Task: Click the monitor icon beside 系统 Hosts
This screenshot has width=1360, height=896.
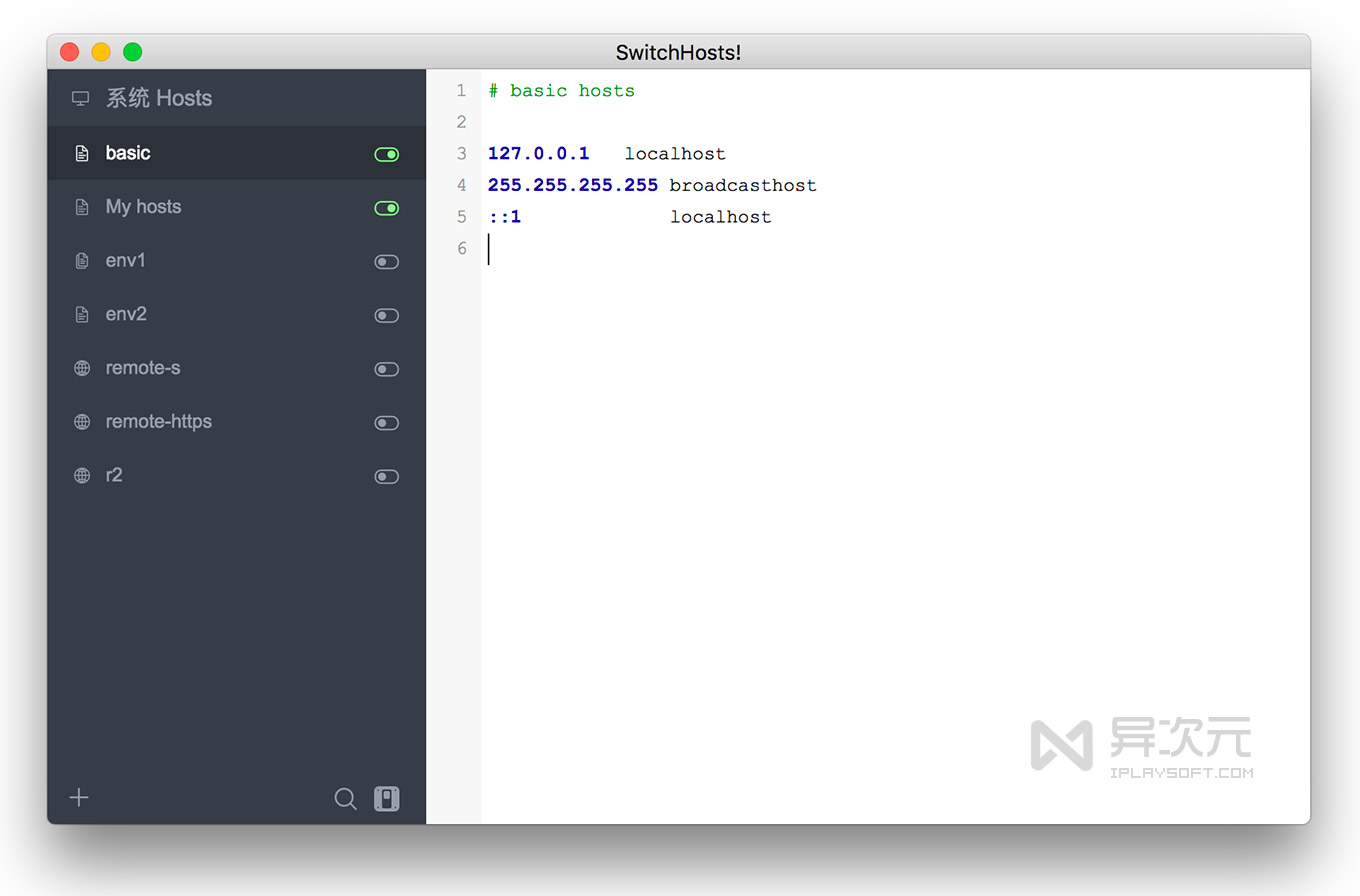Action: click(x=80, y=98)
